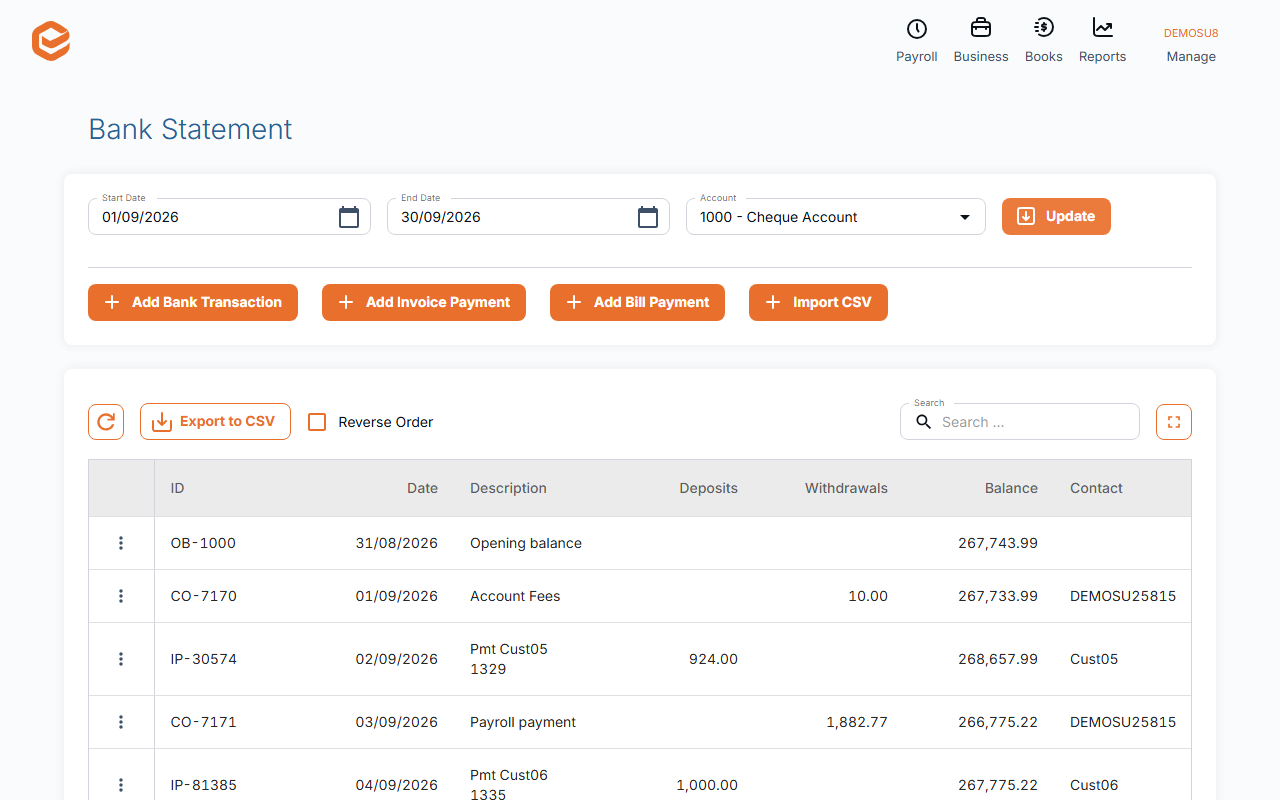Open row actions for CO-7171
Viewport: 1280px width, 800px height.
(x=121, y=722)
